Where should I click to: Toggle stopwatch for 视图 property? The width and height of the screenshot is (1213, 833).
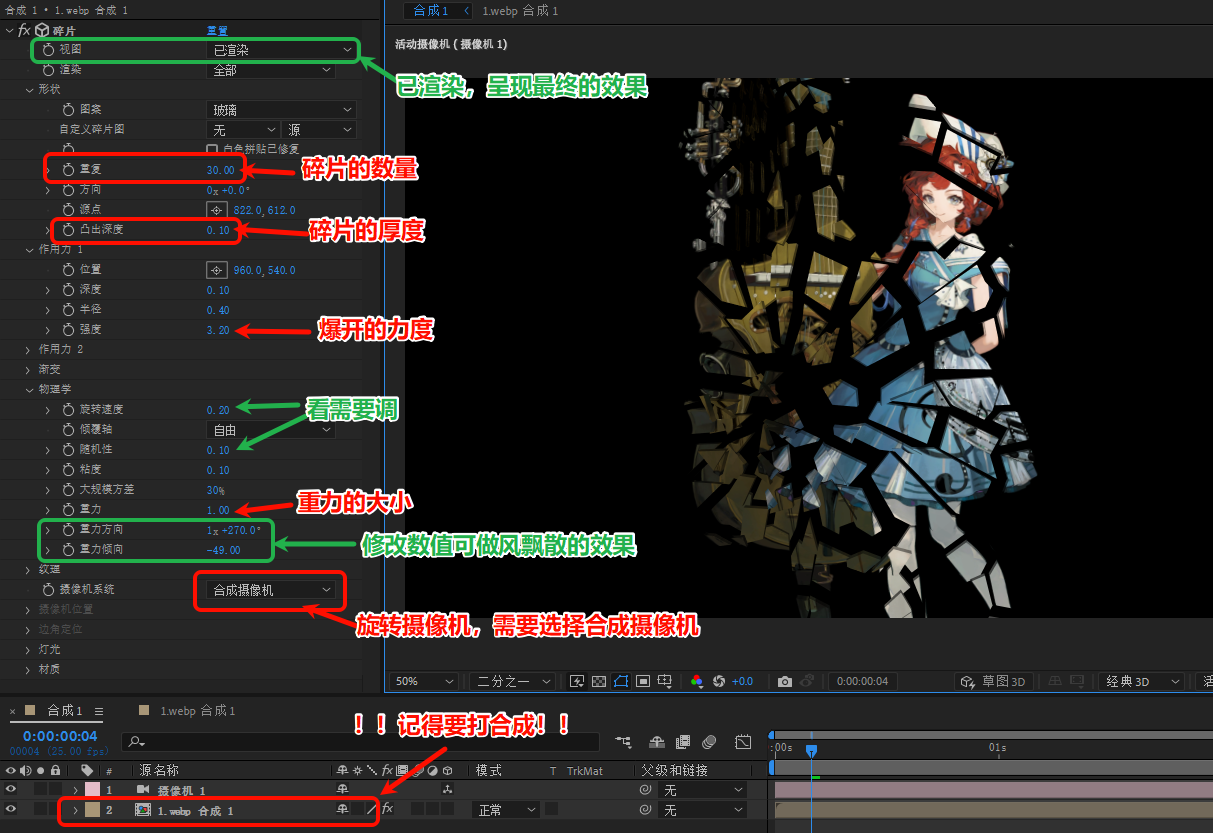[49, 49]
